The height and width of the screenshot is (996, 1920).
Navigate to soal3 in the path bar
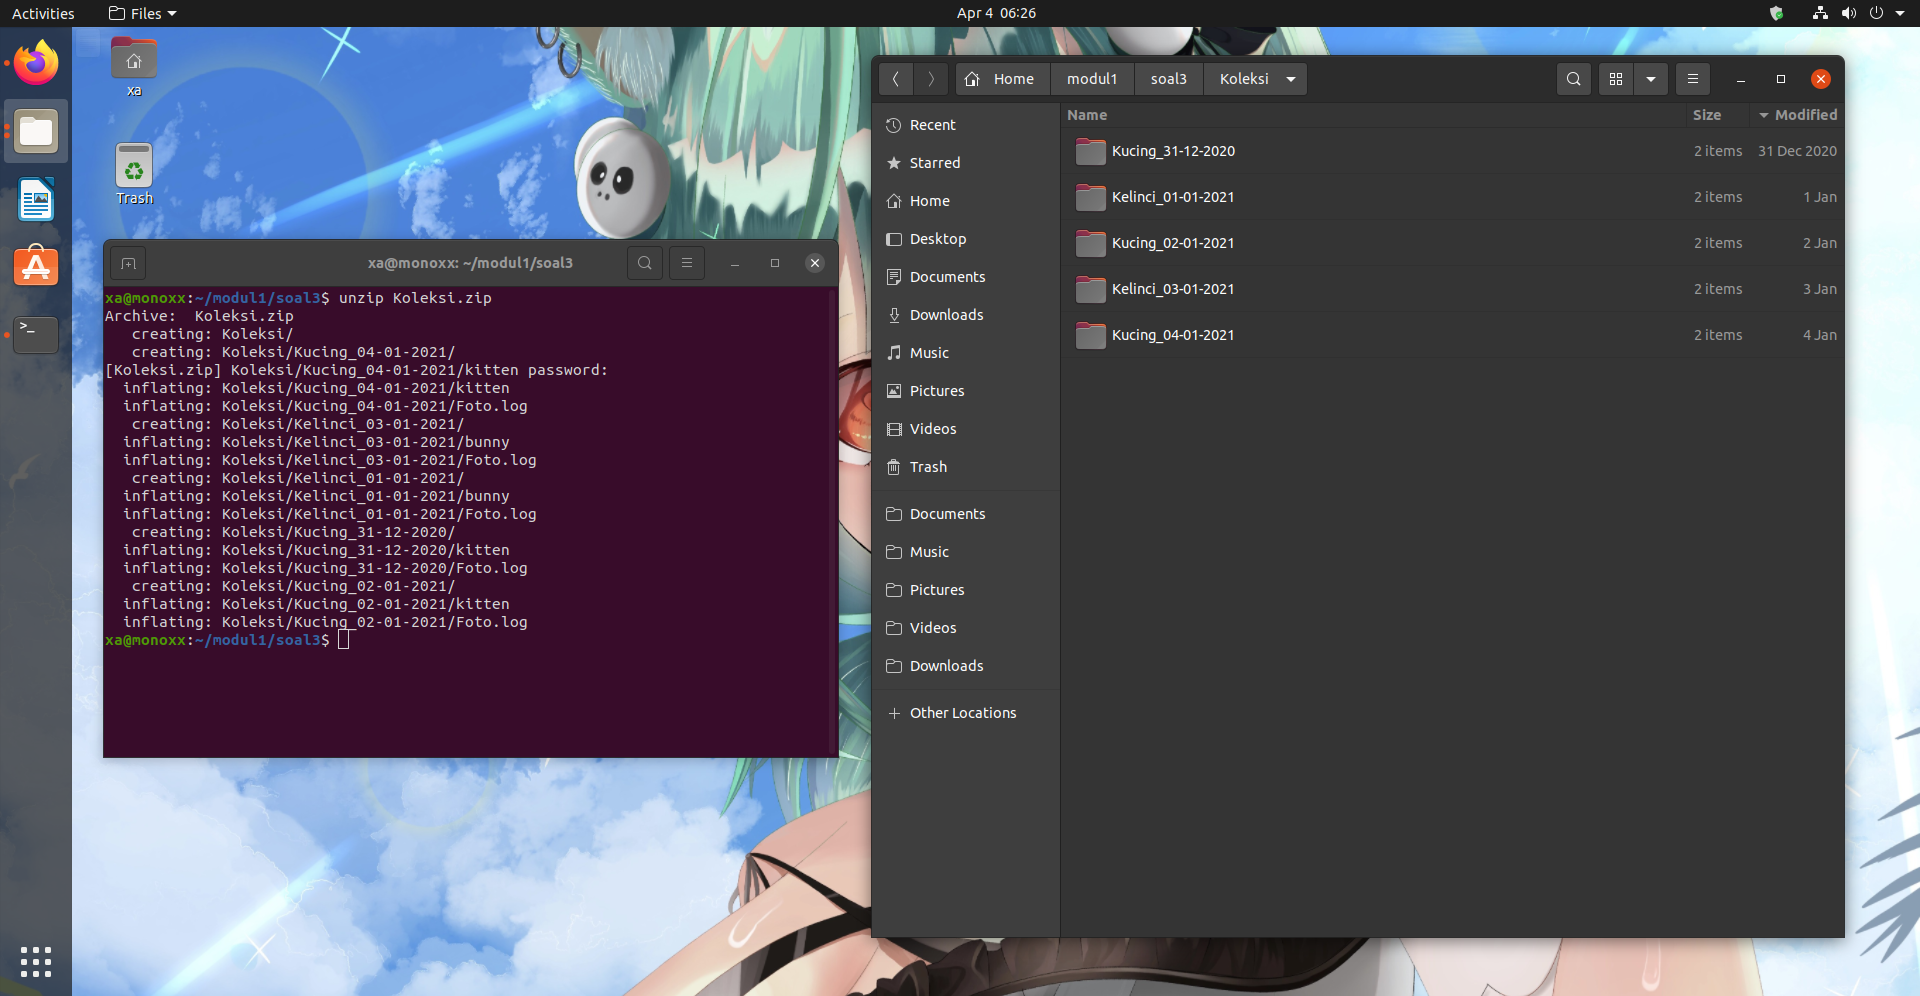1169,79
